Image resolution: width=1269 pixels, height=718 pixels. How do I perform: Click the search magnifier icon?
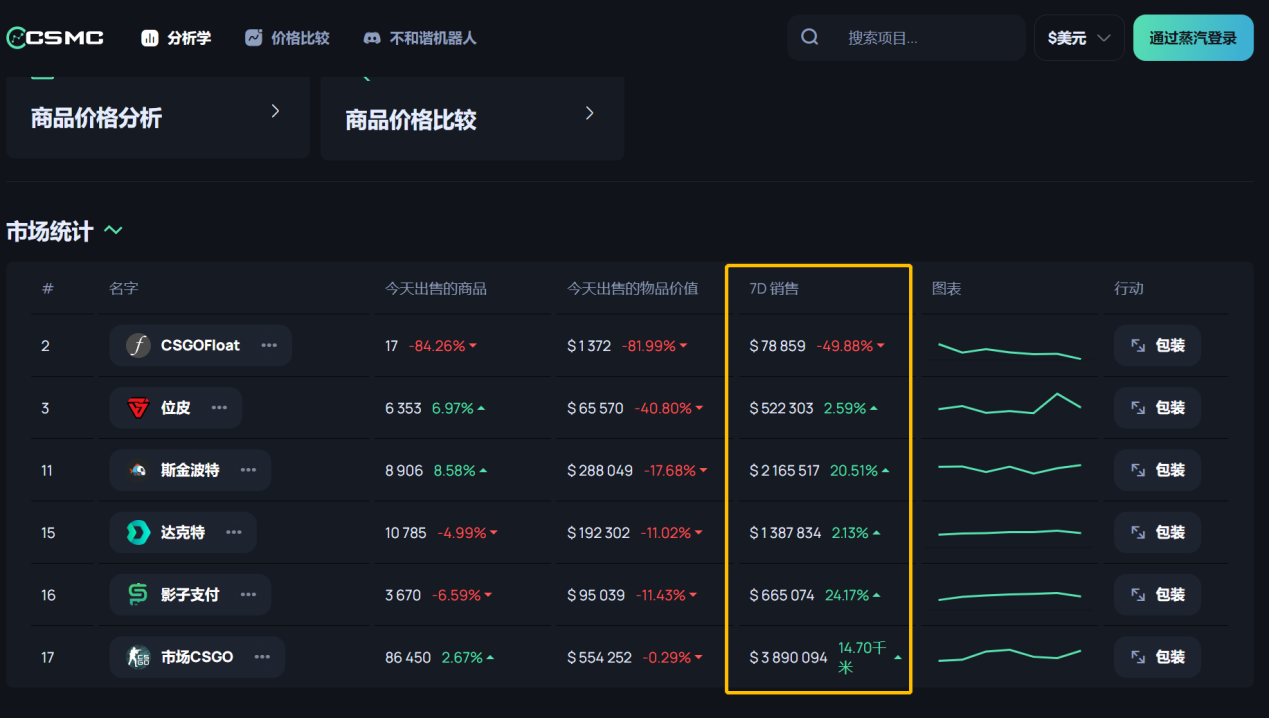(x=810, y=37)
